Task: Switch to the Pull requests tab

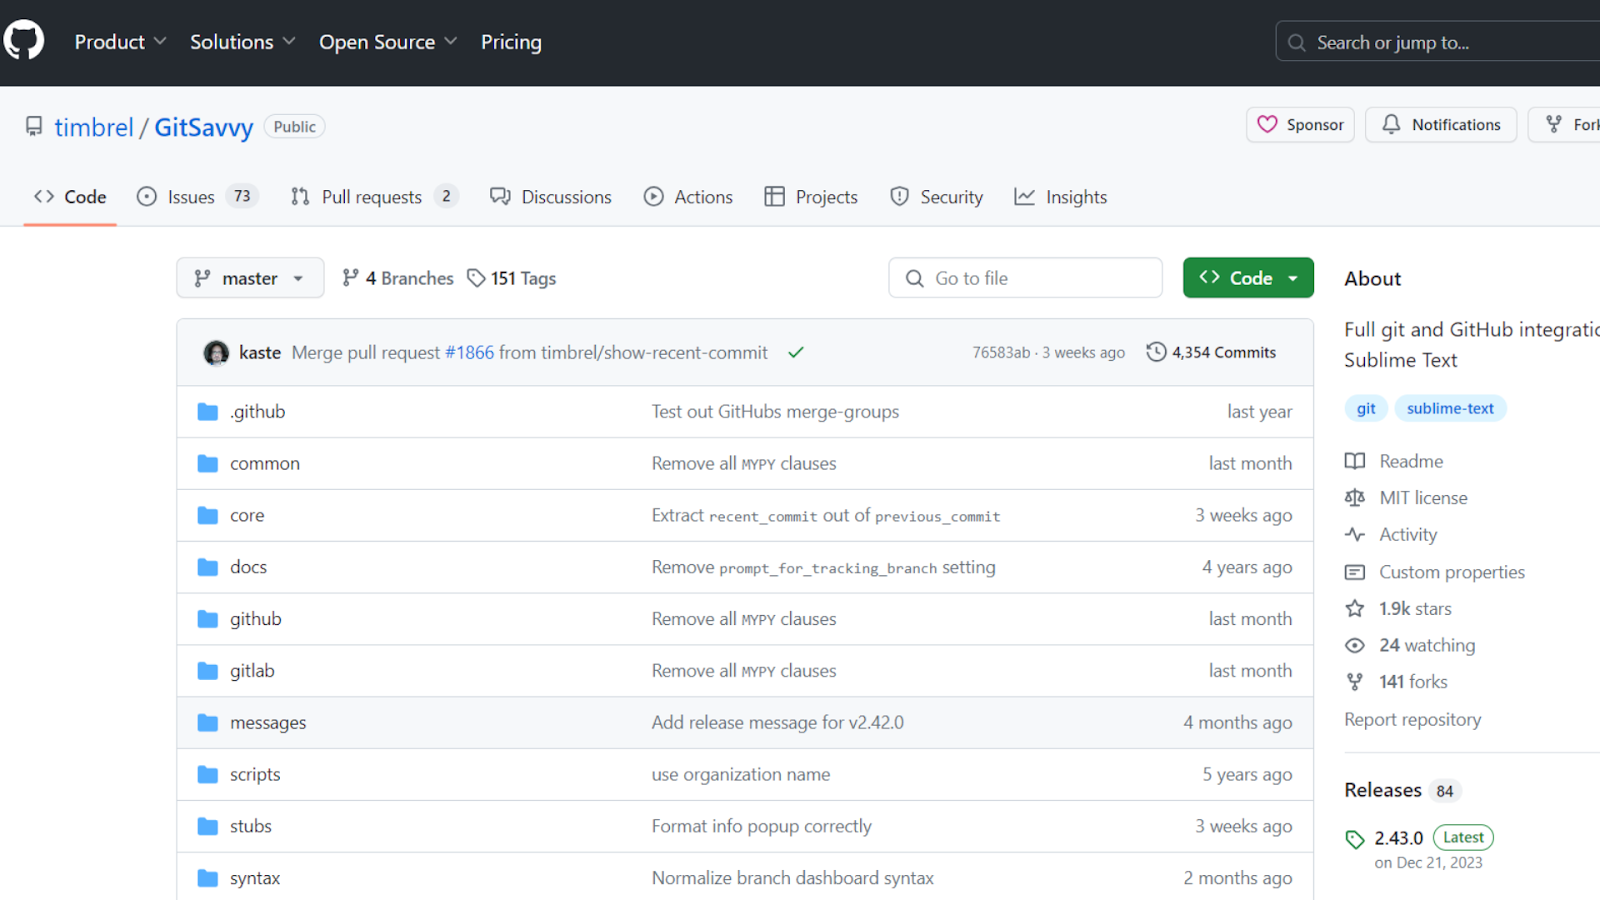Action: [374, 197]
